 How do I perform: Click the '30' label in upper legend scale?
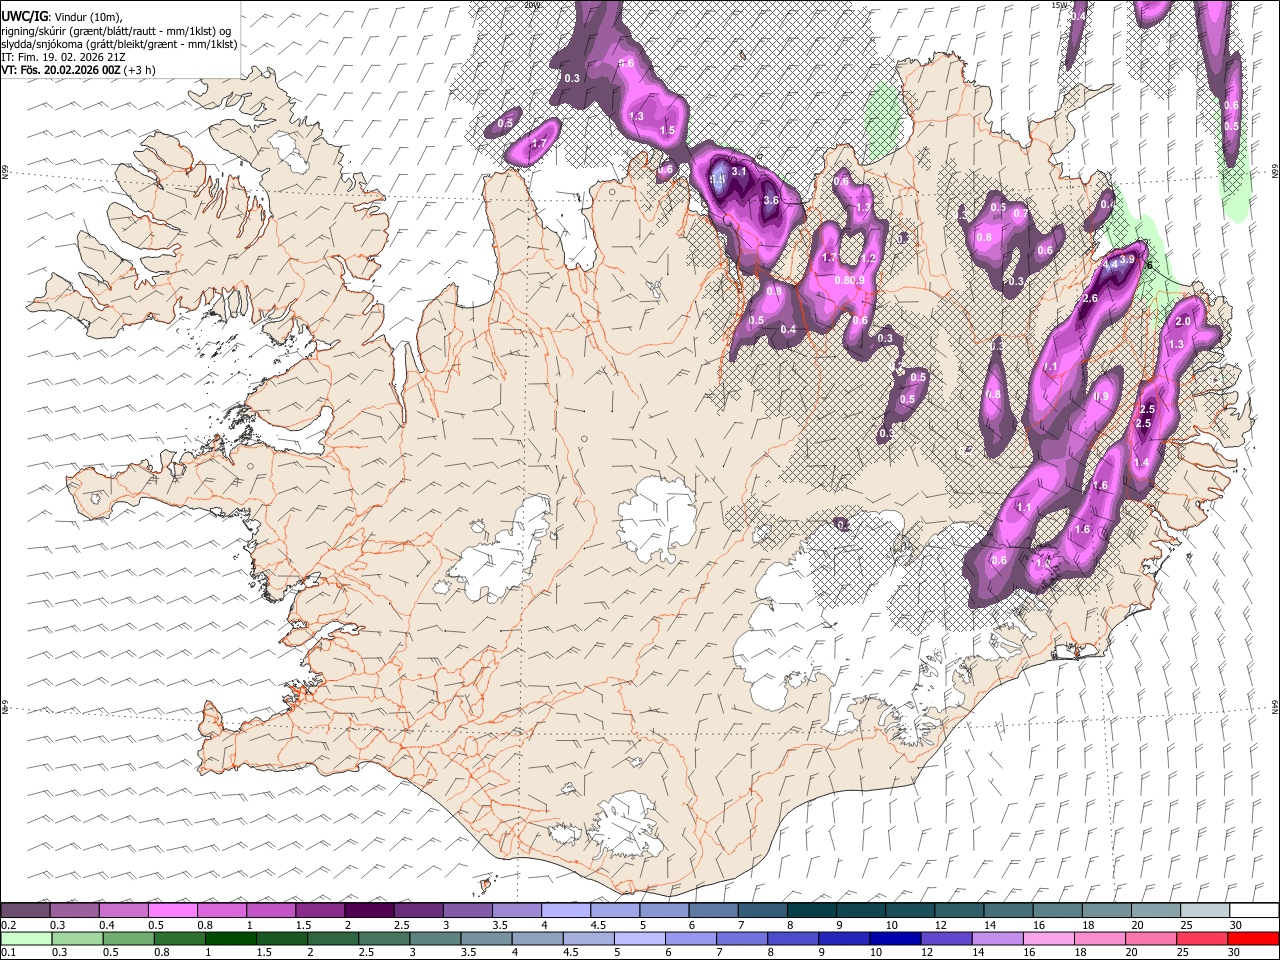click(x=1236, y=925)
